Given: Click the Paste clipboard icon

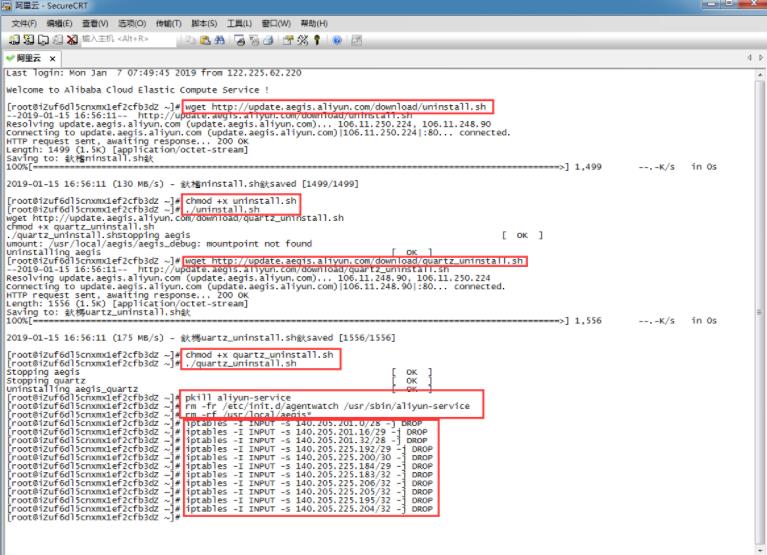Looking at the screenshot, I should point(205,40).
